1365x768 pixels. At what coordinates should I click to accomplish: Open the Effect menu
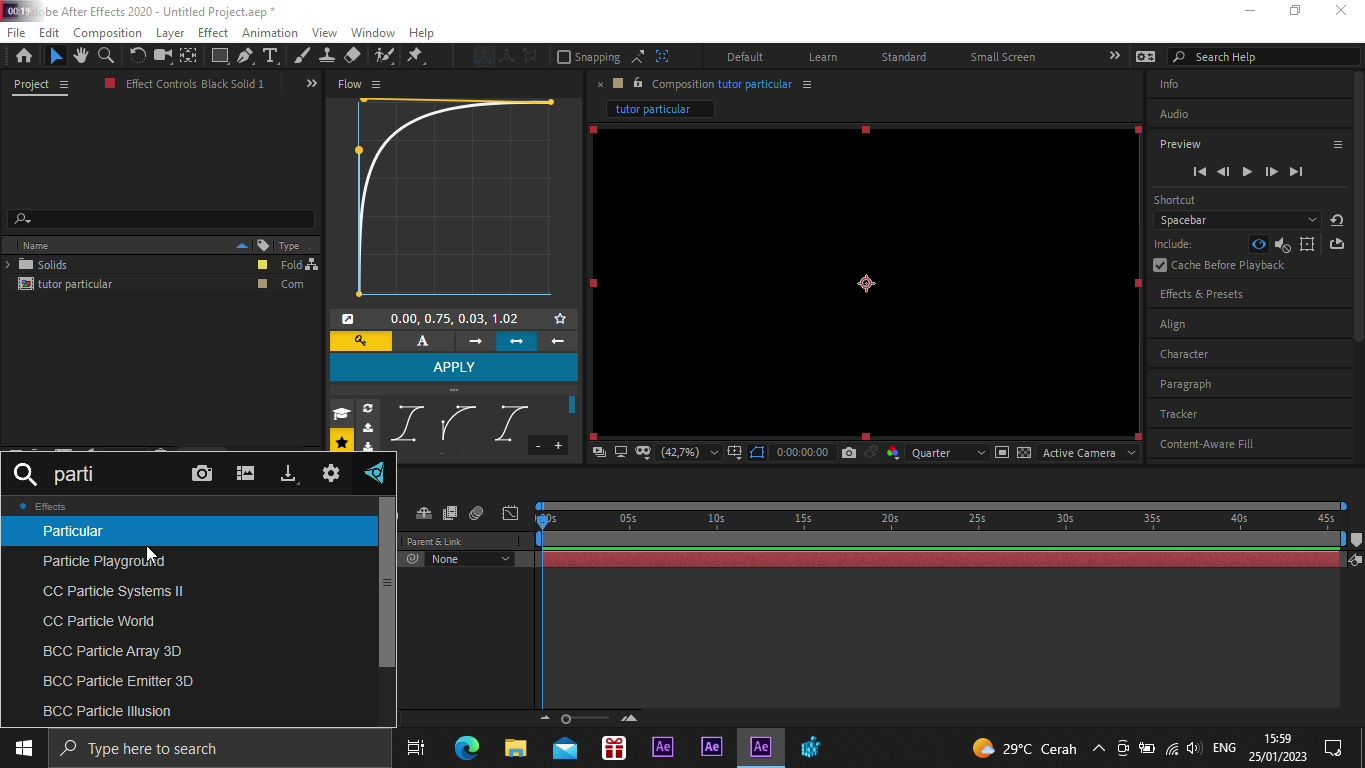click(x=213, y=32)
